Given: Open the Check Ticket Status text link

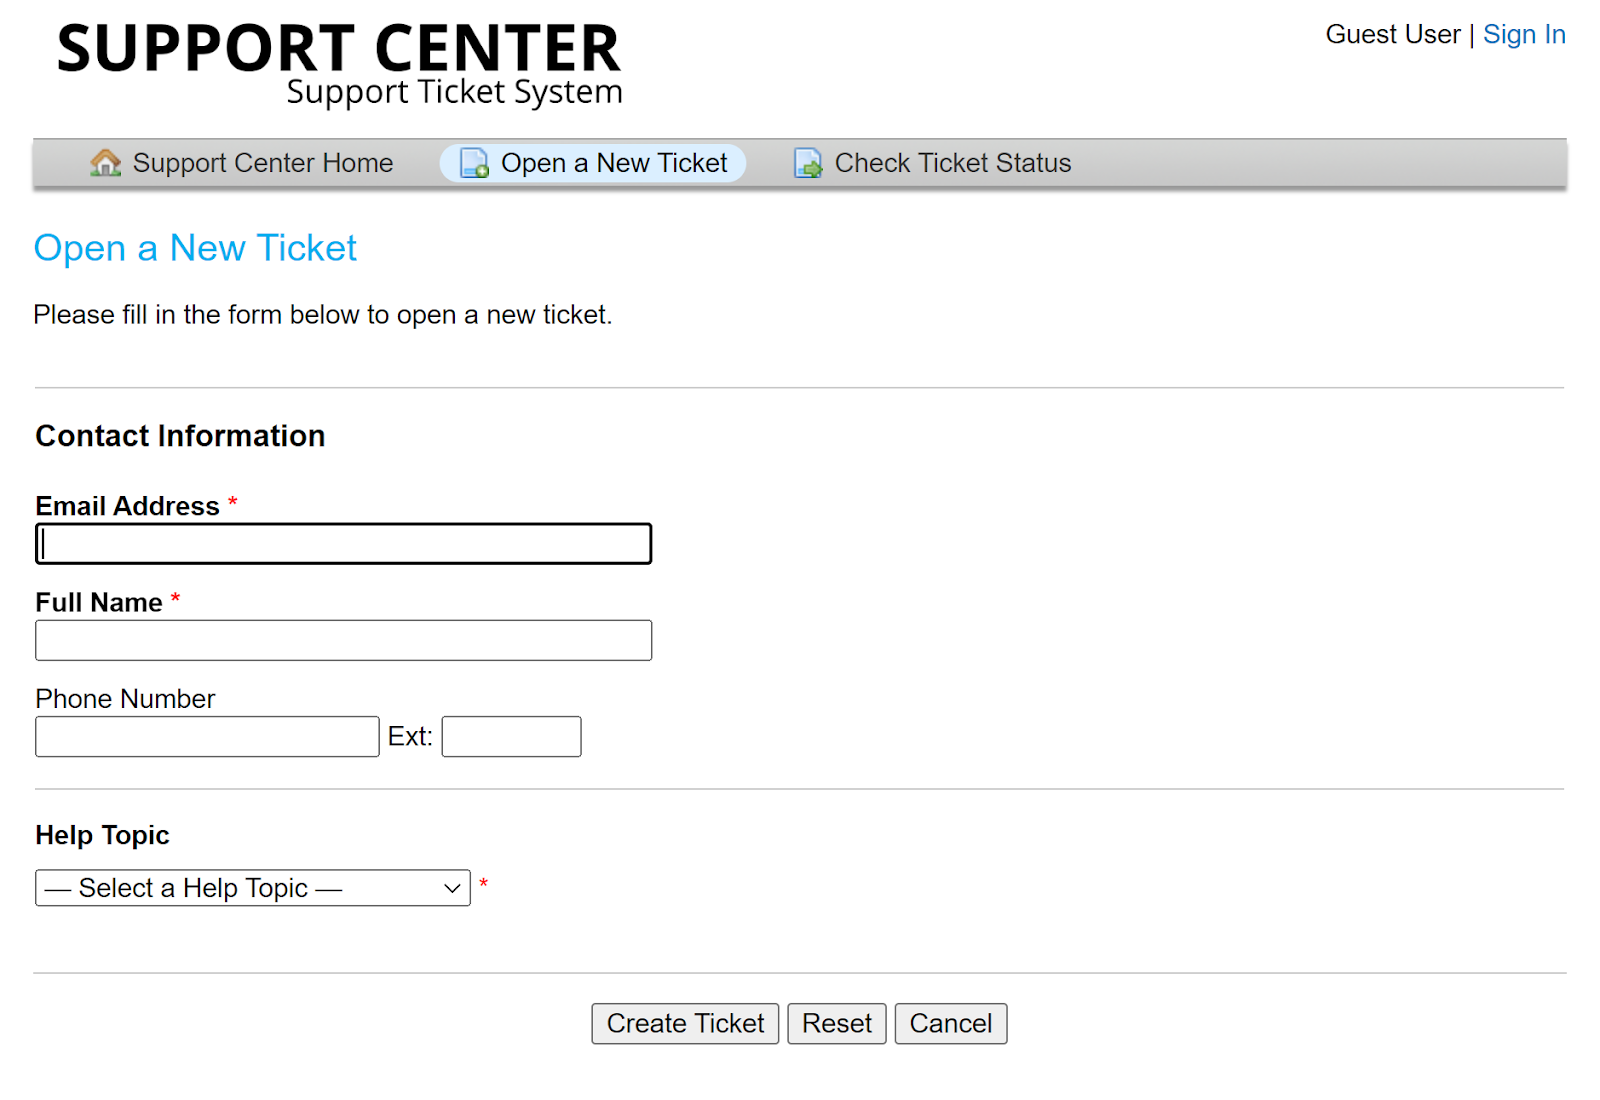Looking at the screenshot, I should tap(952, 163).
